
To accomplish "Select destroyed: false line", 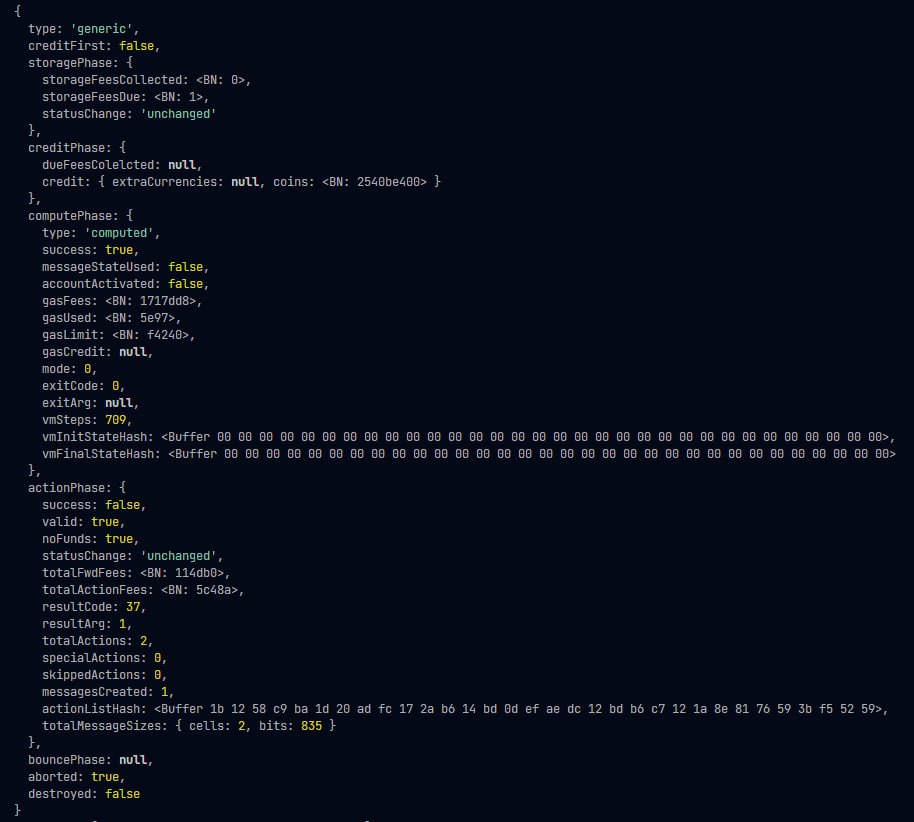I will point(84,793).
